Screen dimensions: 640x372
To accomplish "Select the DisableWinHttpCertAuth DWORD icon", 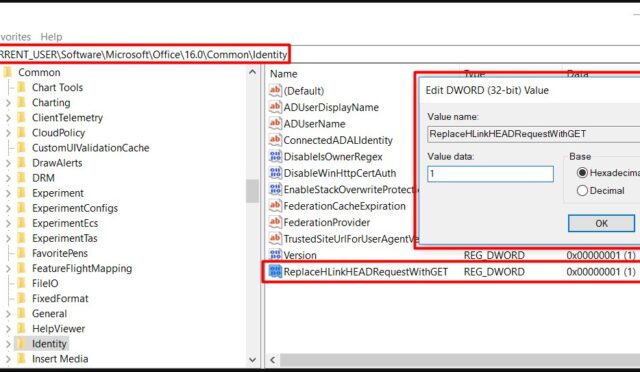I will pyautogui.click(x=275, y=173).
